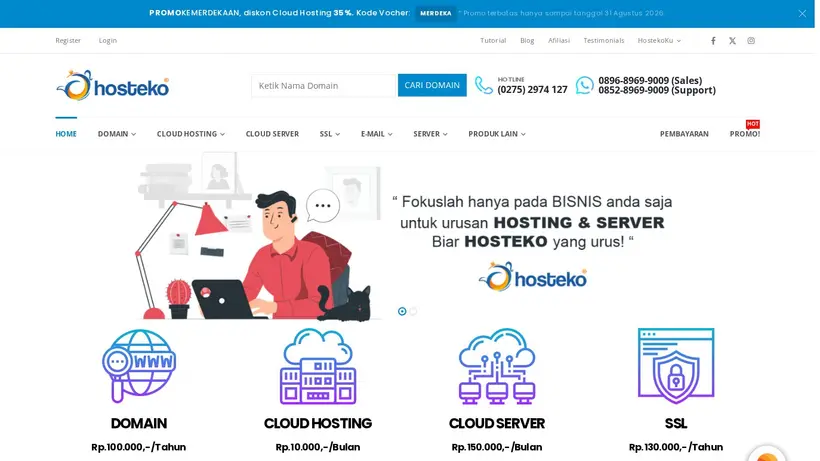Click the Cloud Server network icon
The height and width of the screenshot is (461, 820).
click(497, 366)
